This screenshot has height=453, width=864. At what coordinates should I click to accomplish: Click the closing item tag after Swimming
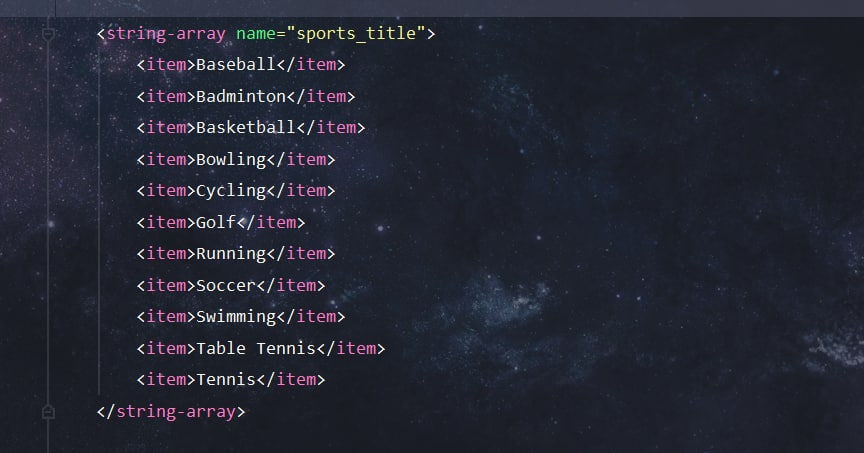point(311,317)
